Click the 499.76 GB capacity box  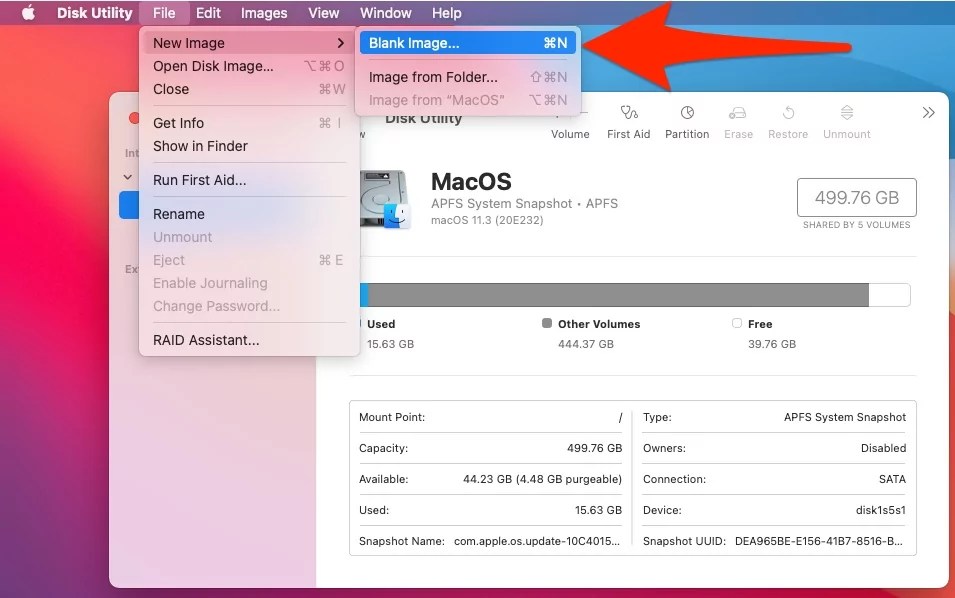[856, 197]
